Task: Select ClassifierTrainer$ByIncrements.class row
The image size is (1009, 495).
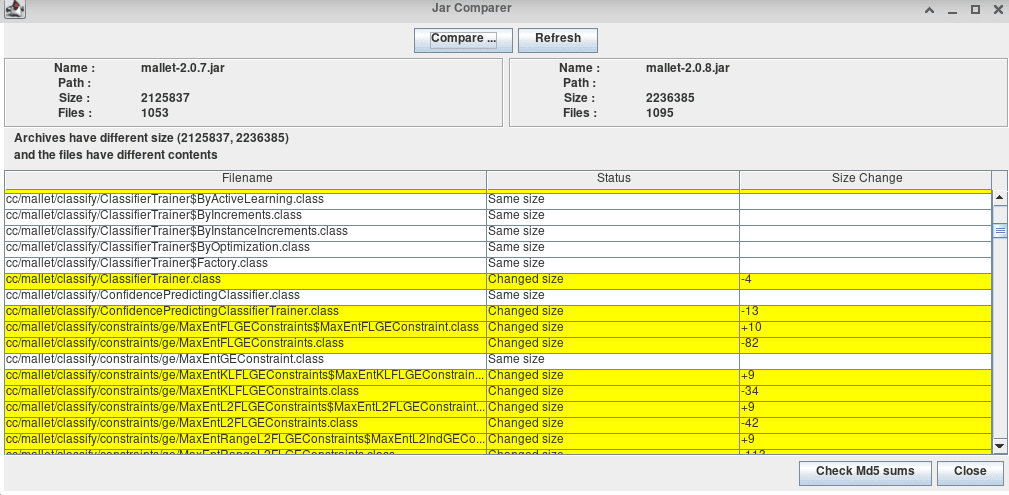Action: coord(498,215)
